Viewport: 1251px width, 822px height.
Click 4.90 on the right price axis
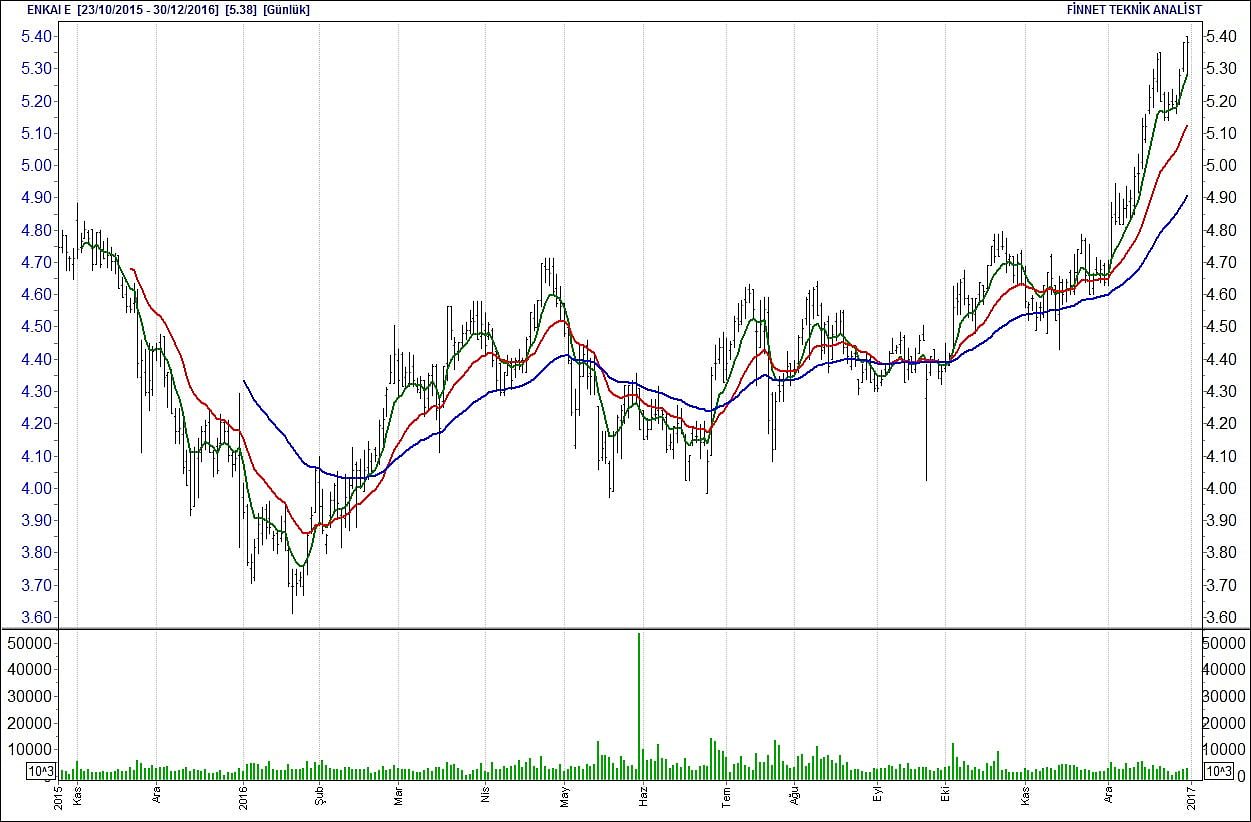[1220, 198]
